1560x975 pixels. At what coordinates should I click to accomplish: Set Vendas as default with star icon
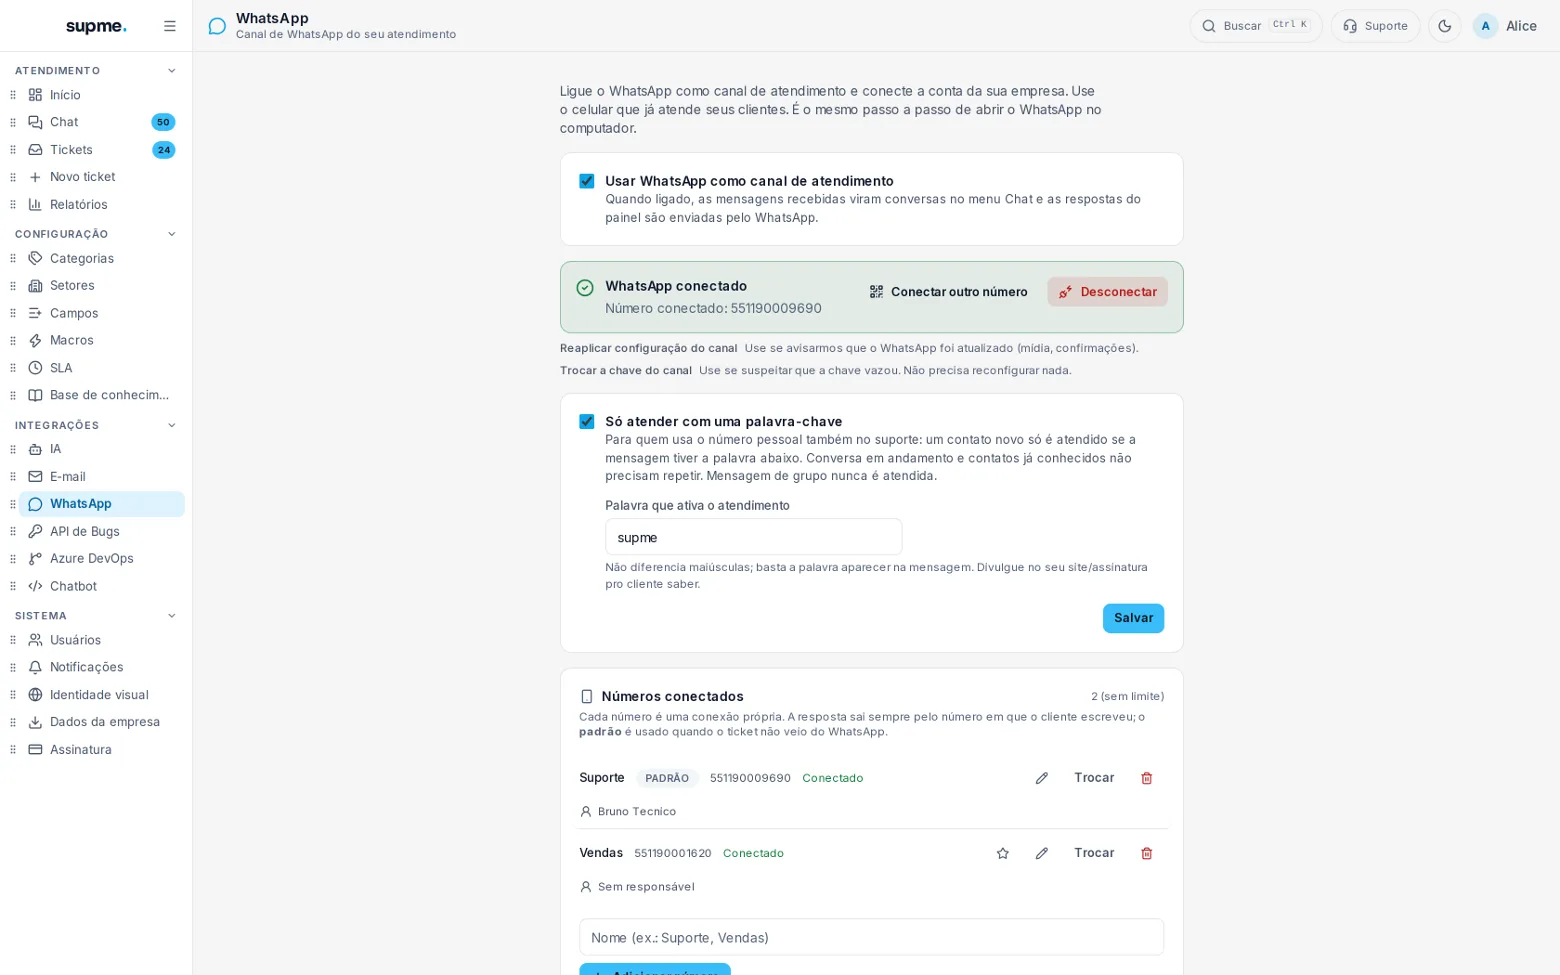coord(1003,853)
